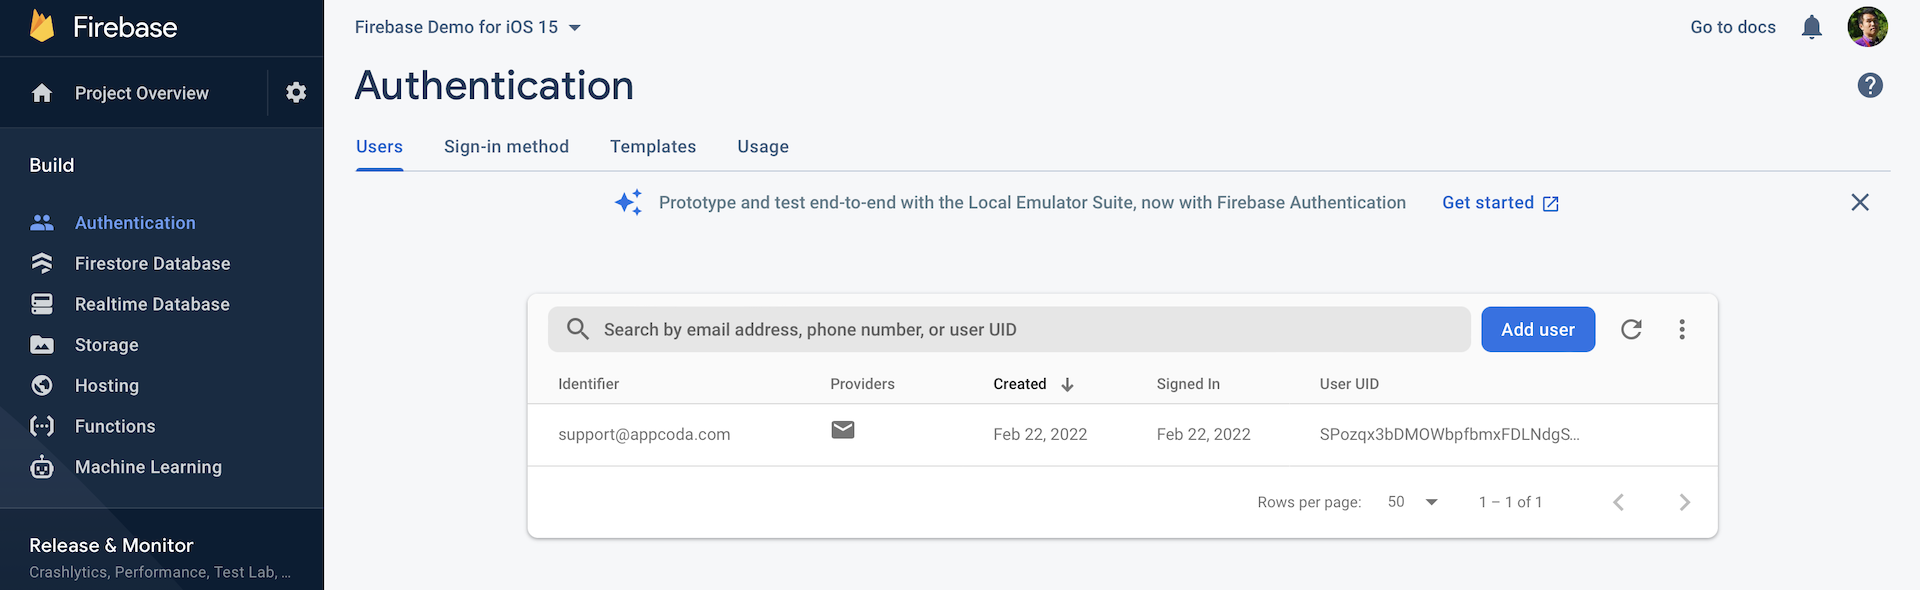Screen dimensions: 1920x590
Task: Switch to the Sign-in method tab
Action: tap(506, 147)
